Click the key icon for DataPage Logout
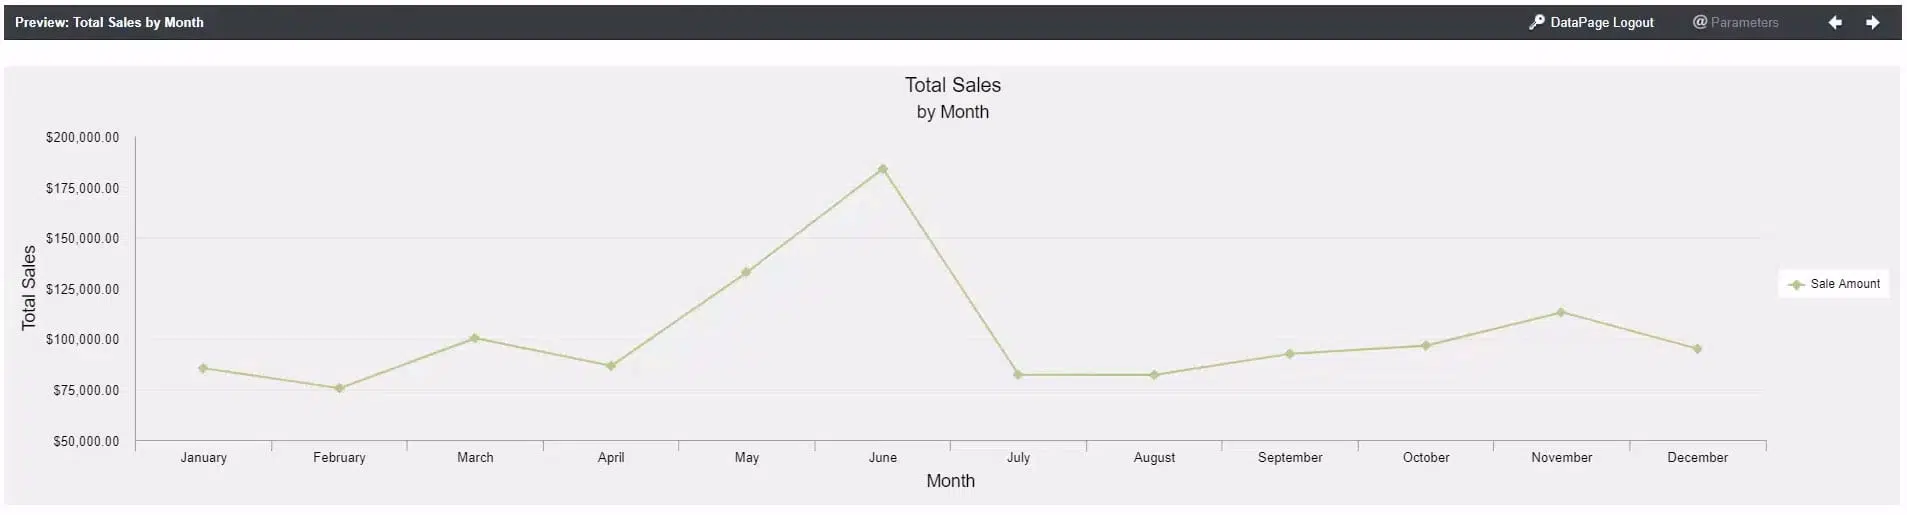This screenshot has height=515, width=1907. [x=1537, y=22]
